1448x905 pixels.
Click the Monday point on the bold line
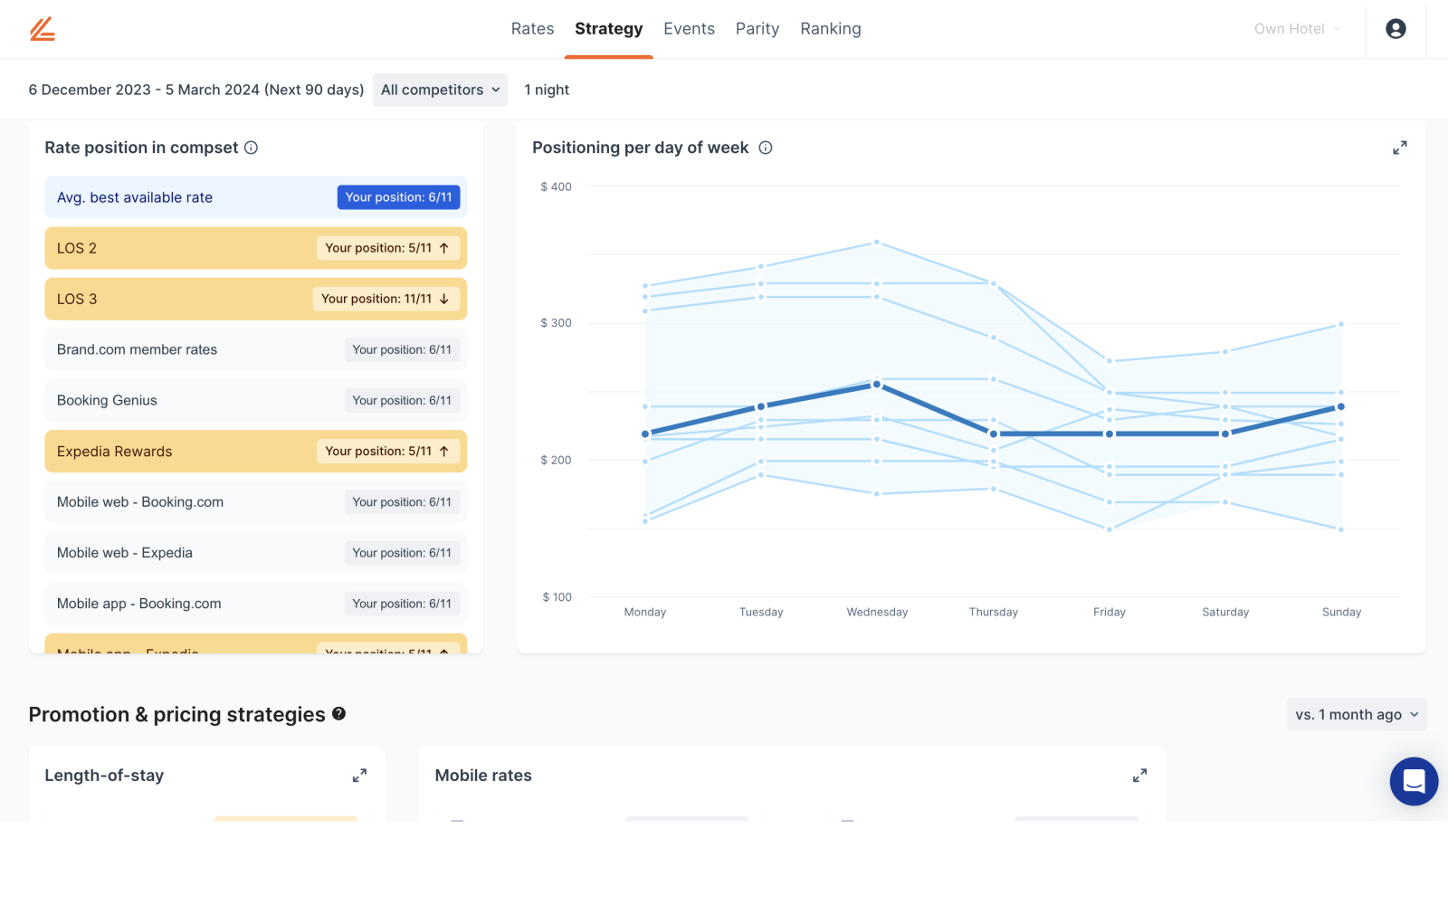pos(645,434)
